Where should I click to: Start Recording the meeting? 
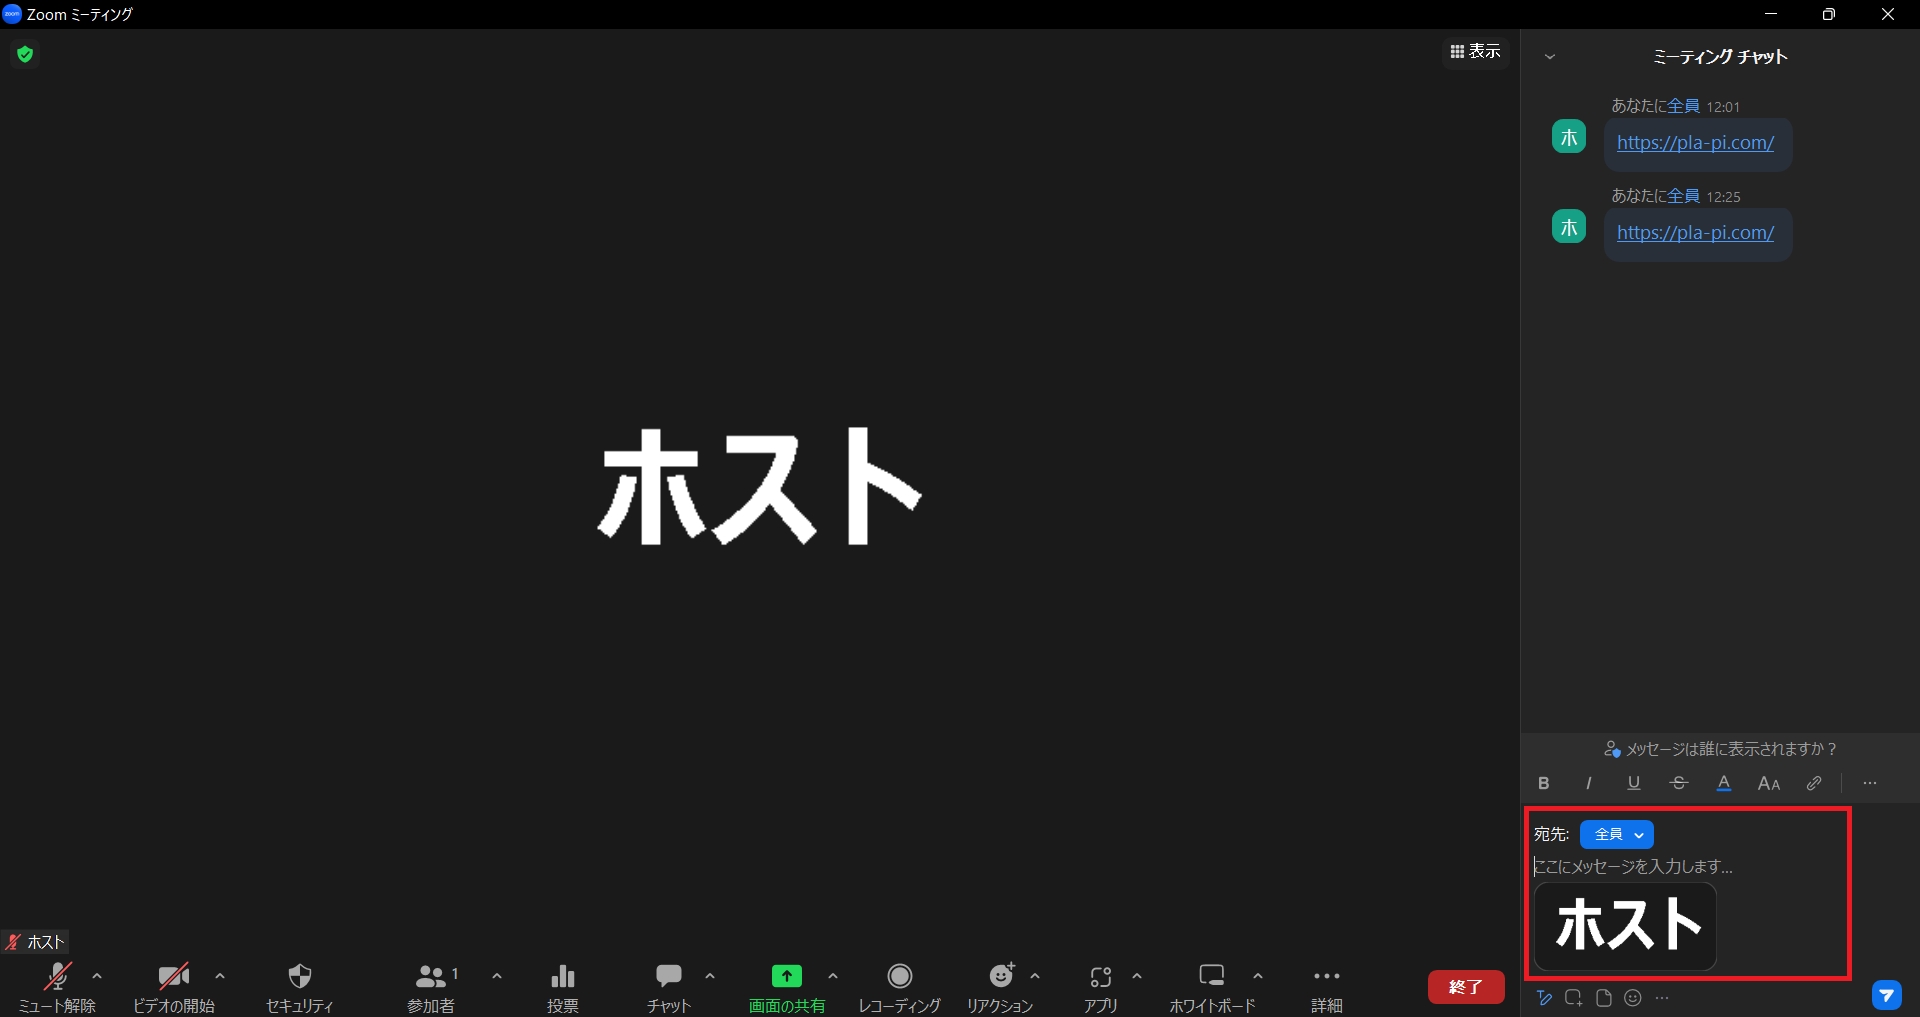point(899,977)
